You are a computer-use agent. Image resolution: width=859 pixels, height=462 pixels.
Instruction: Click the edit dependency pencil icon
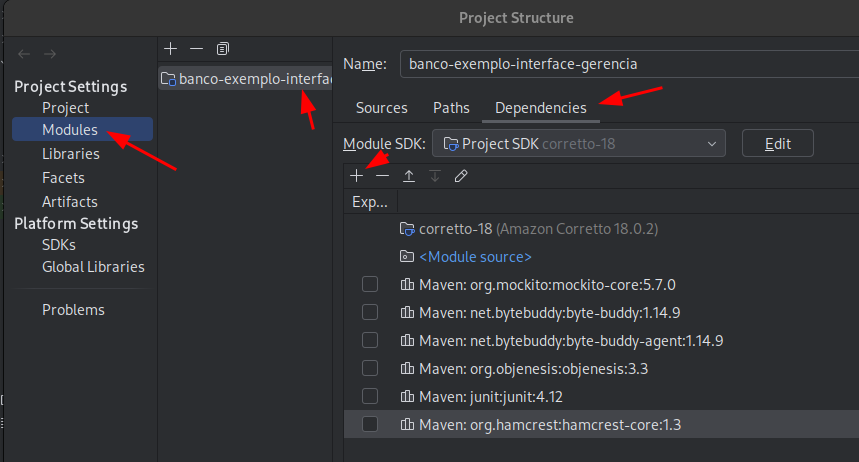pyautogui.click(x=461, y=176)
